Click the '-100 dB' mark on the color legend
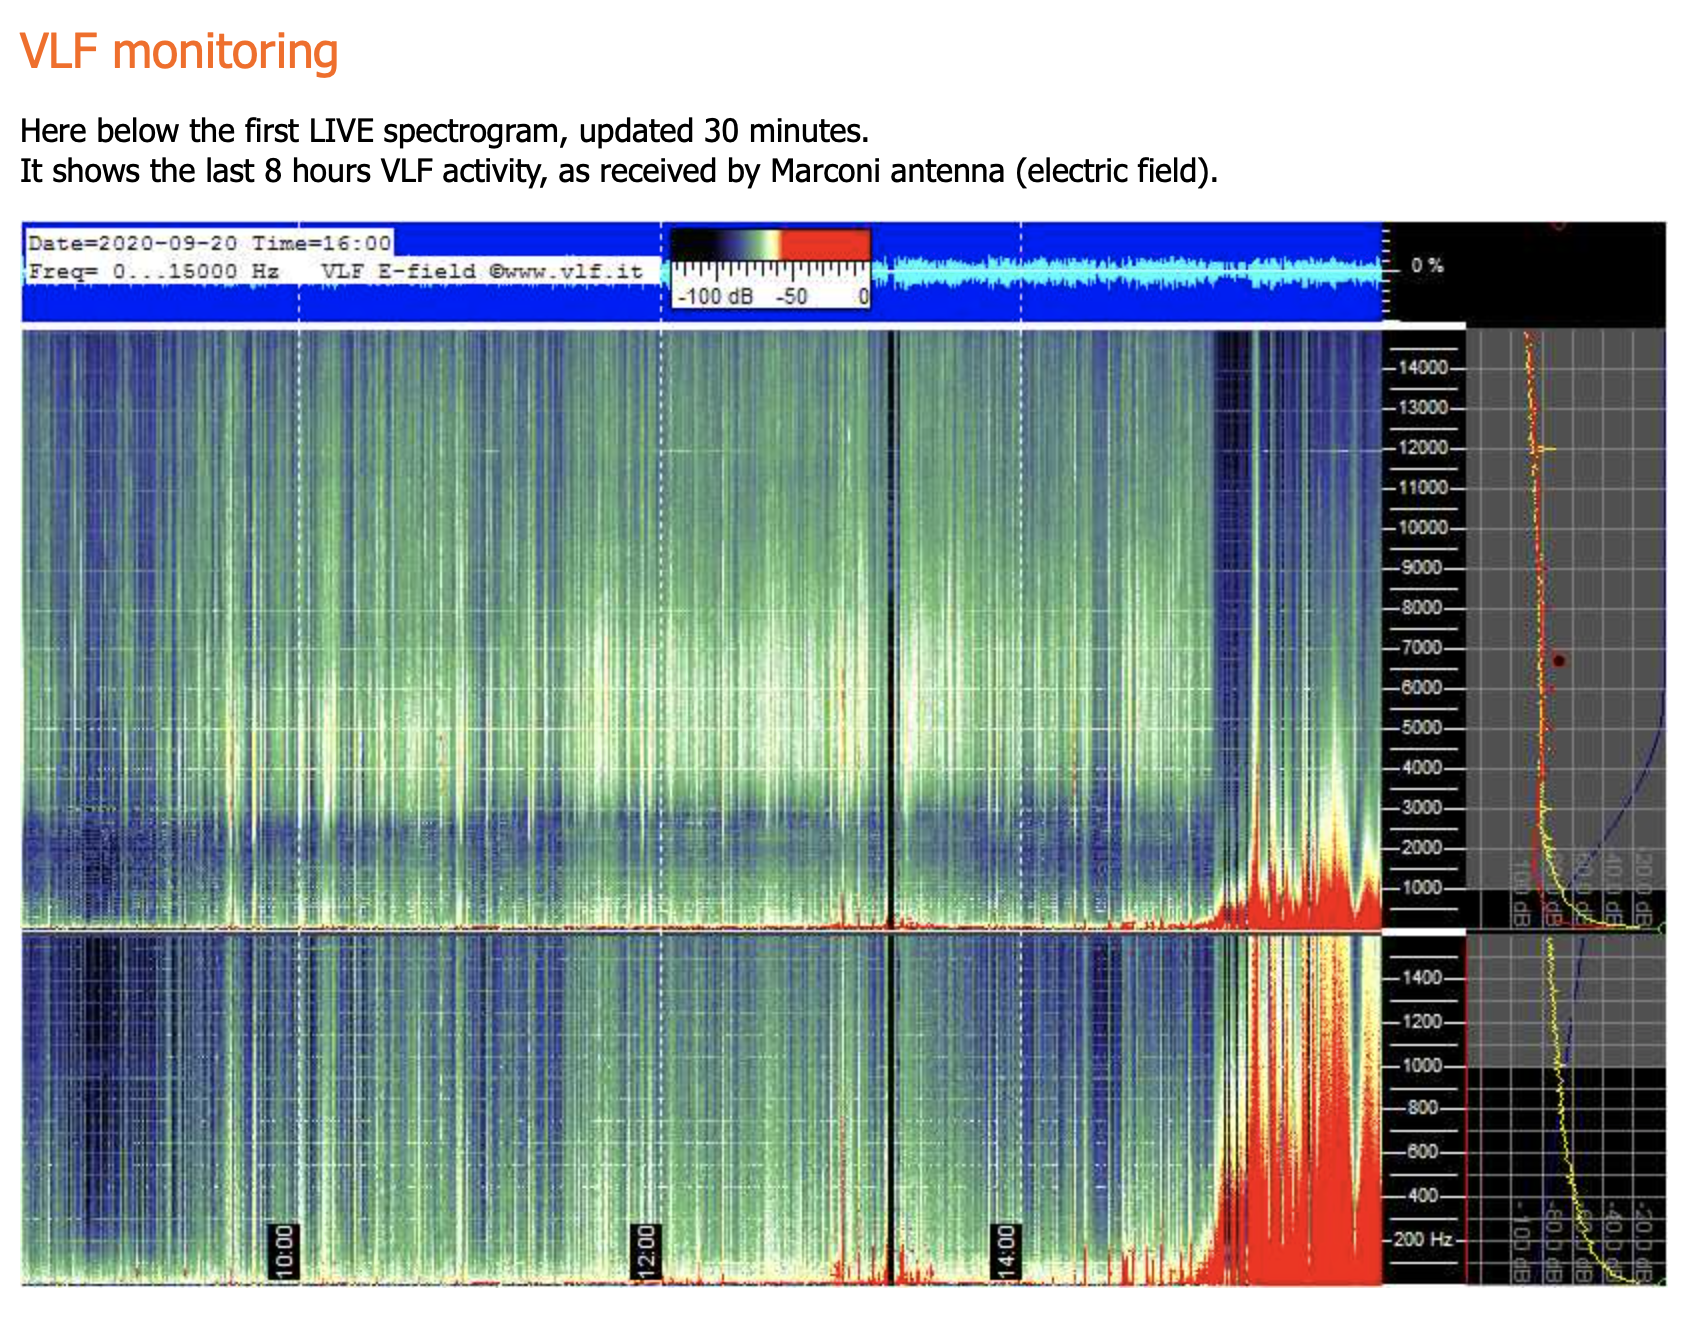Image resolution: width=1708 pixels, height=1338 pixels. pos(715,297)
